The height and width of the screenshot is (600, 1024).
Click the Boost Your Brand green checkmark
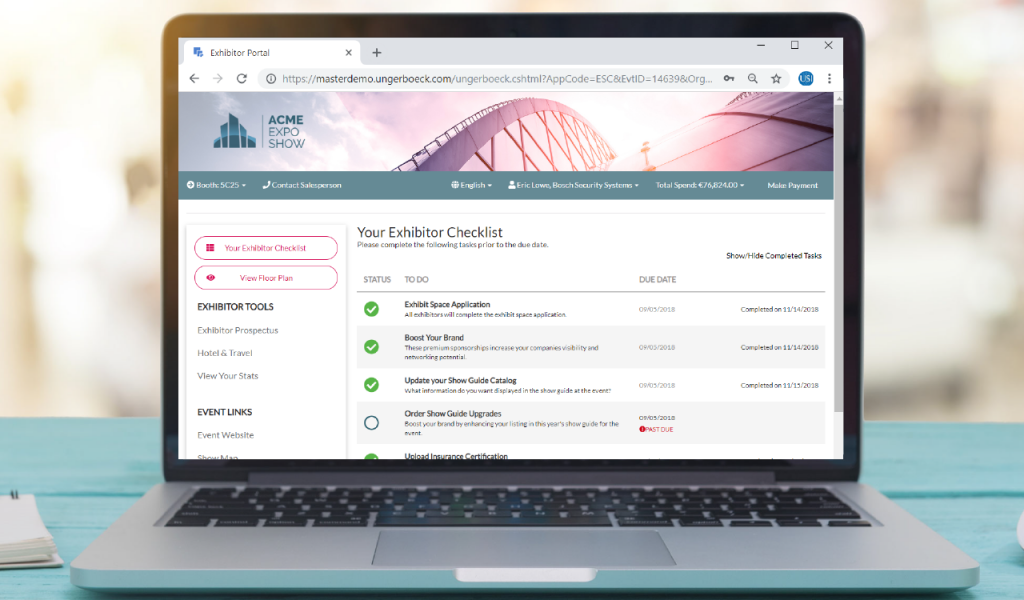(371, 347)
